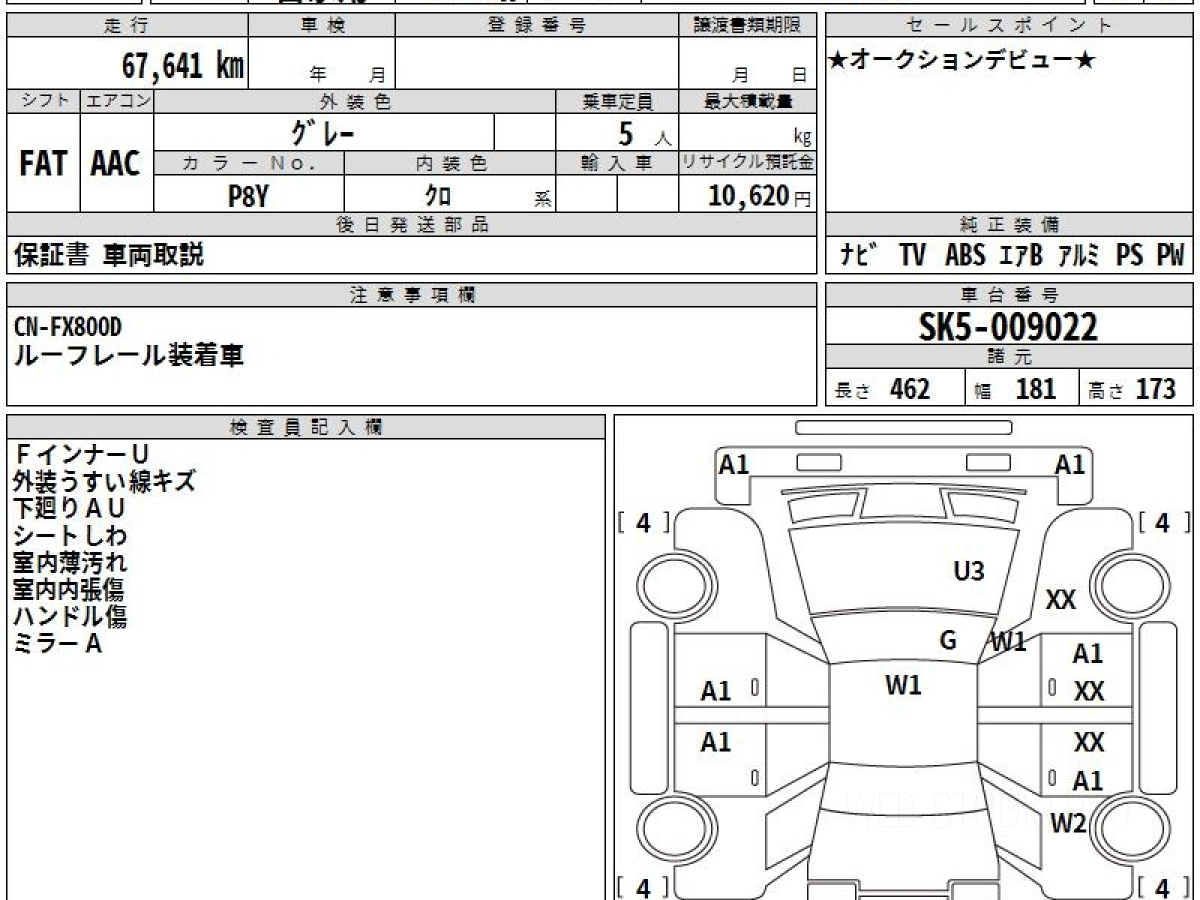Viewport: 1200px width, 900px height.
Task: Click the AAC air conditioner value
Action: 116,164
